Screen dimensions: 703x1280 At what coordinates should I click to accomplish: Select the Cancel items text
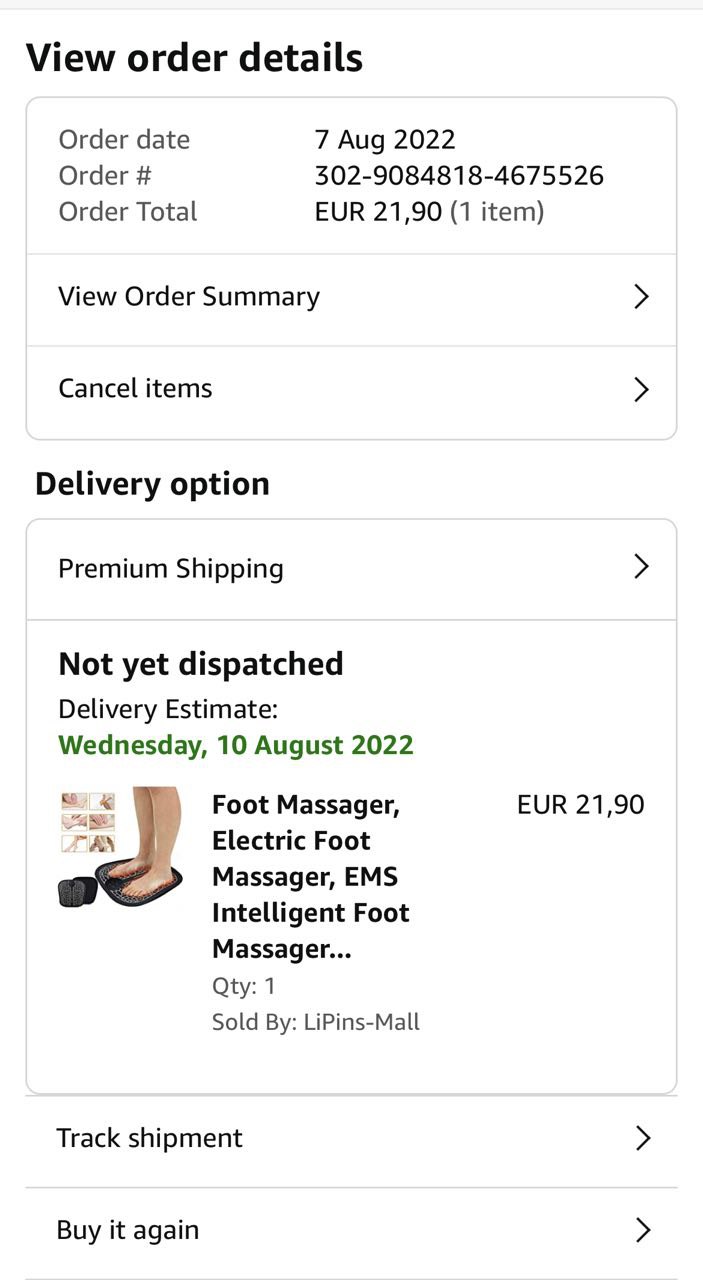click(135, 388)
